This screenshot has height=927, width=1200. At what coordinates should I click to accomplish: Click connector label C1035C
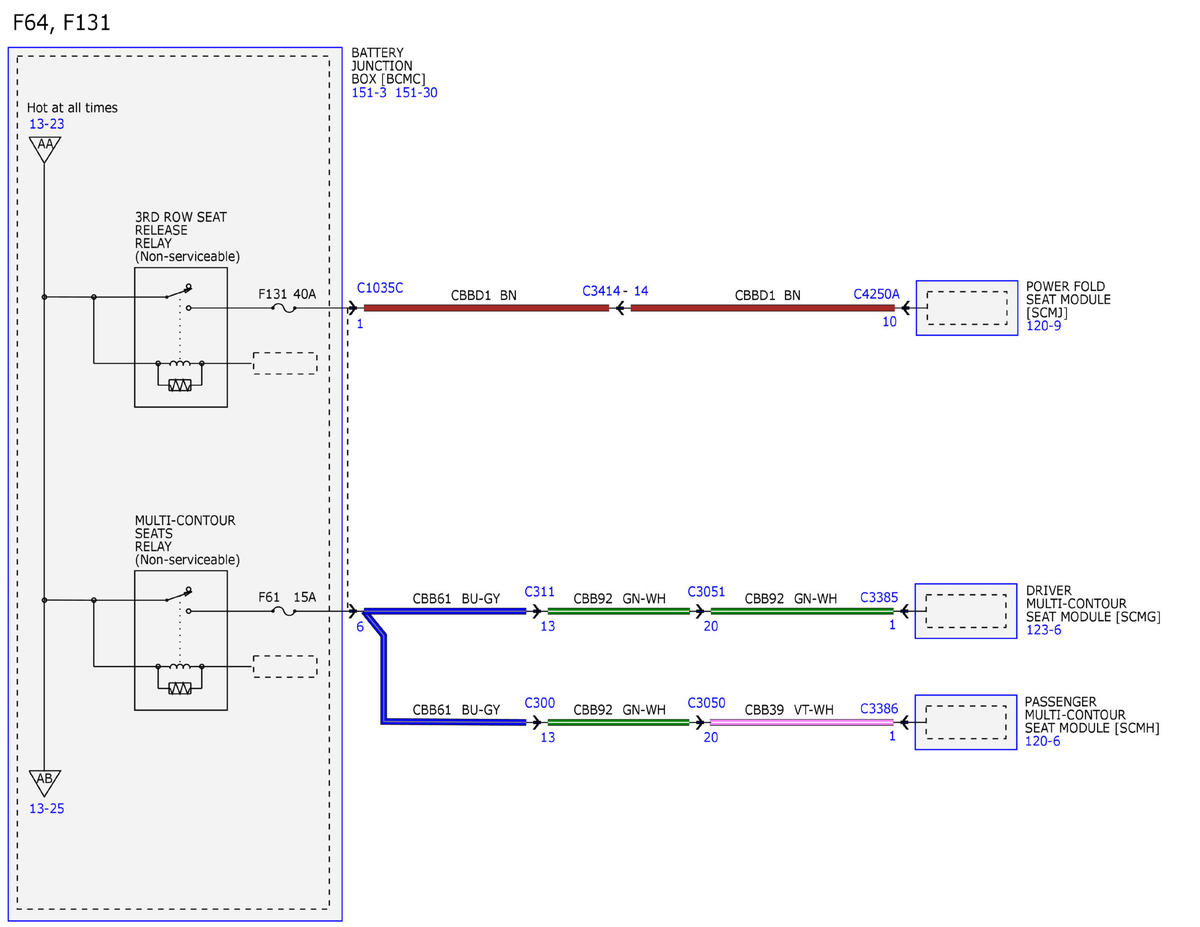click(380, 288)
